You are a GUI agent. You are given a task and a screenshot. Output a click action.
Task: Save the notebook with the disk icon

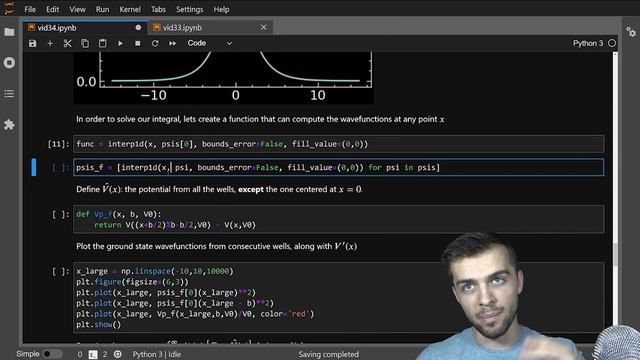click(33, 43)
